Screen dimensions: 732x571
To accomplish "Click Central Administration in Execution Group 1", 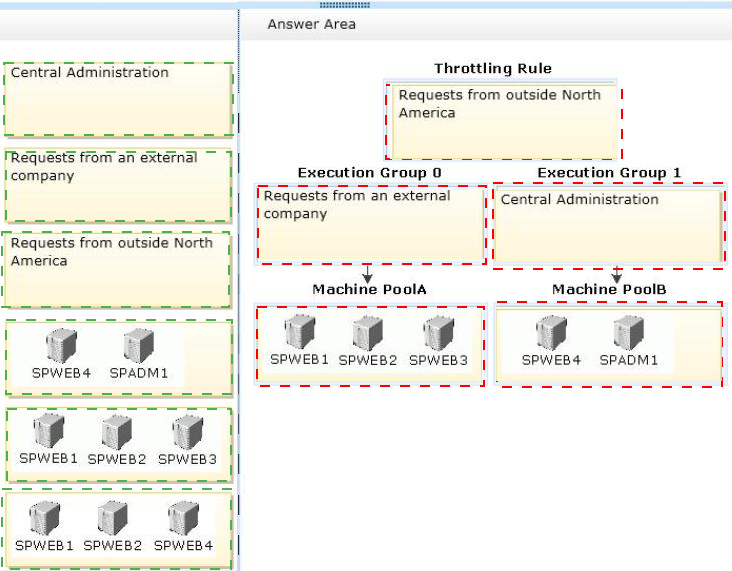I will [608, 226].
